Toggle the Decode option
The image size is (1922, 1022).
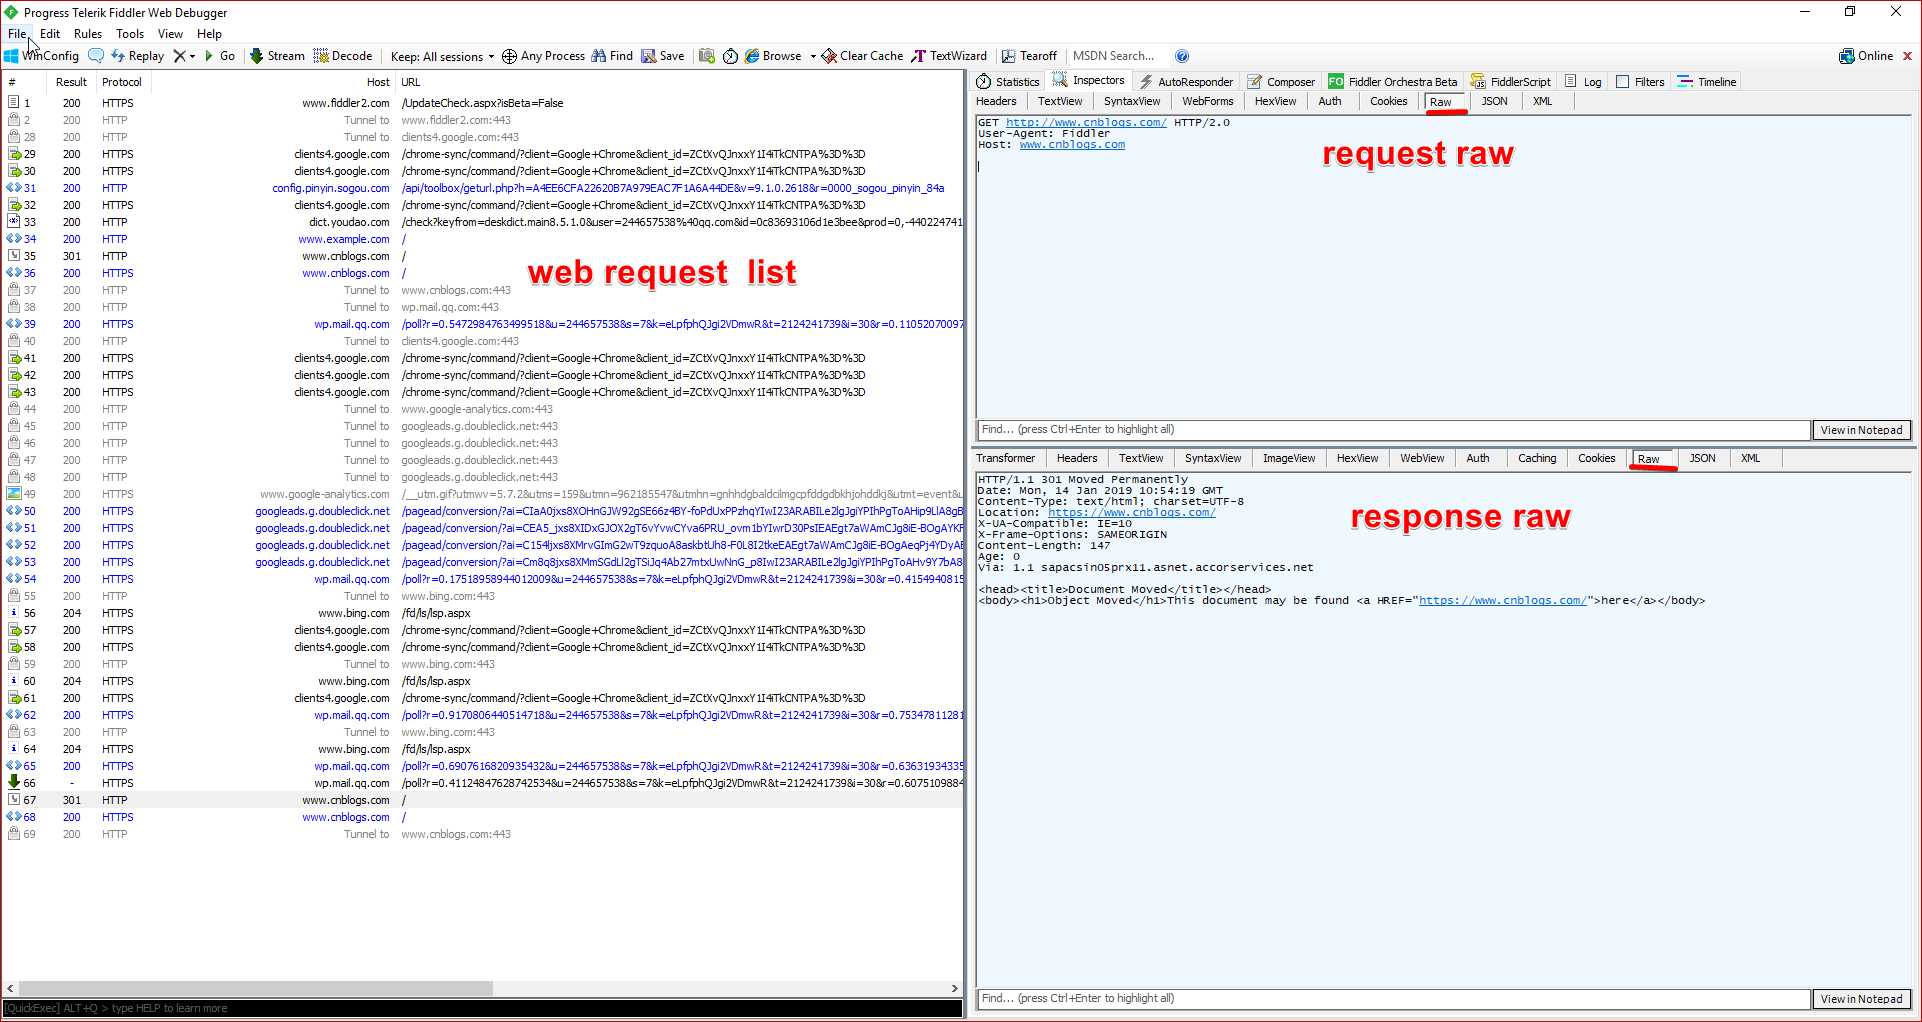coord(343,56)
